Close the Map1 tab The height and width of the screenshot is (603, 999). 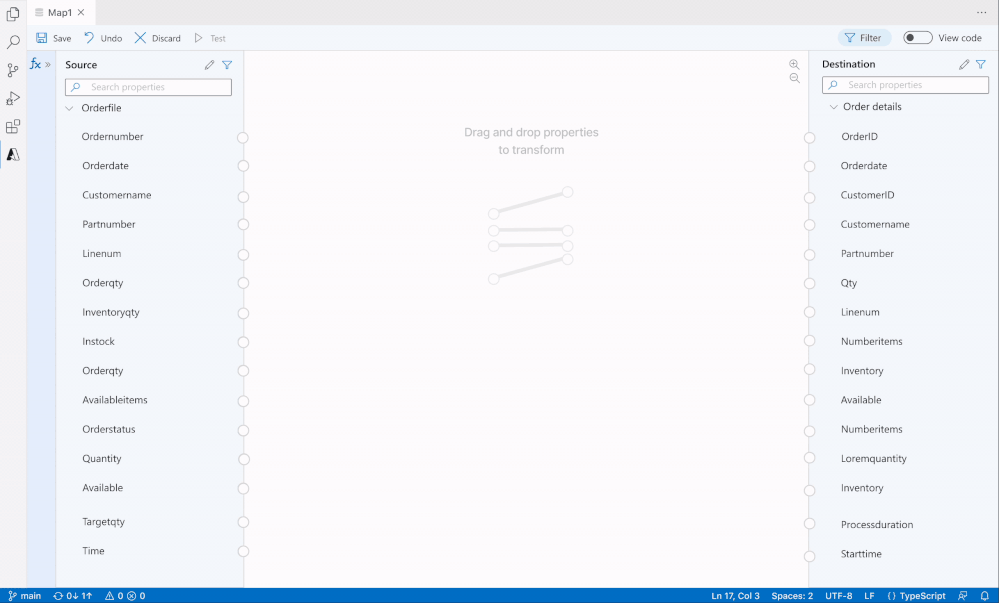[81, 12]
